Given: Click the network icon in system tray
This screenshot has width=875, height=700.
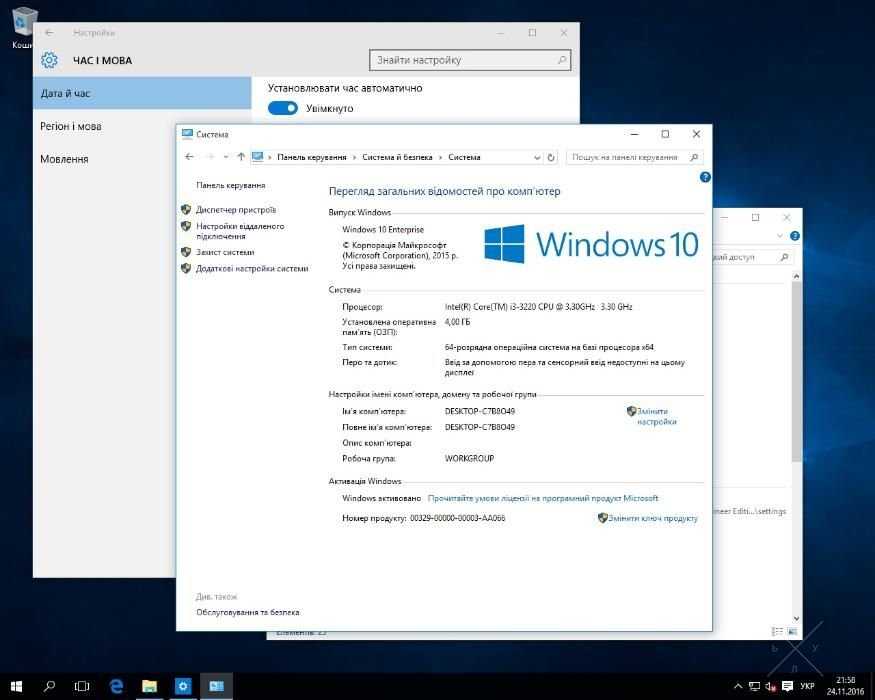Looking at the screenshot, I should click(754, 686).
